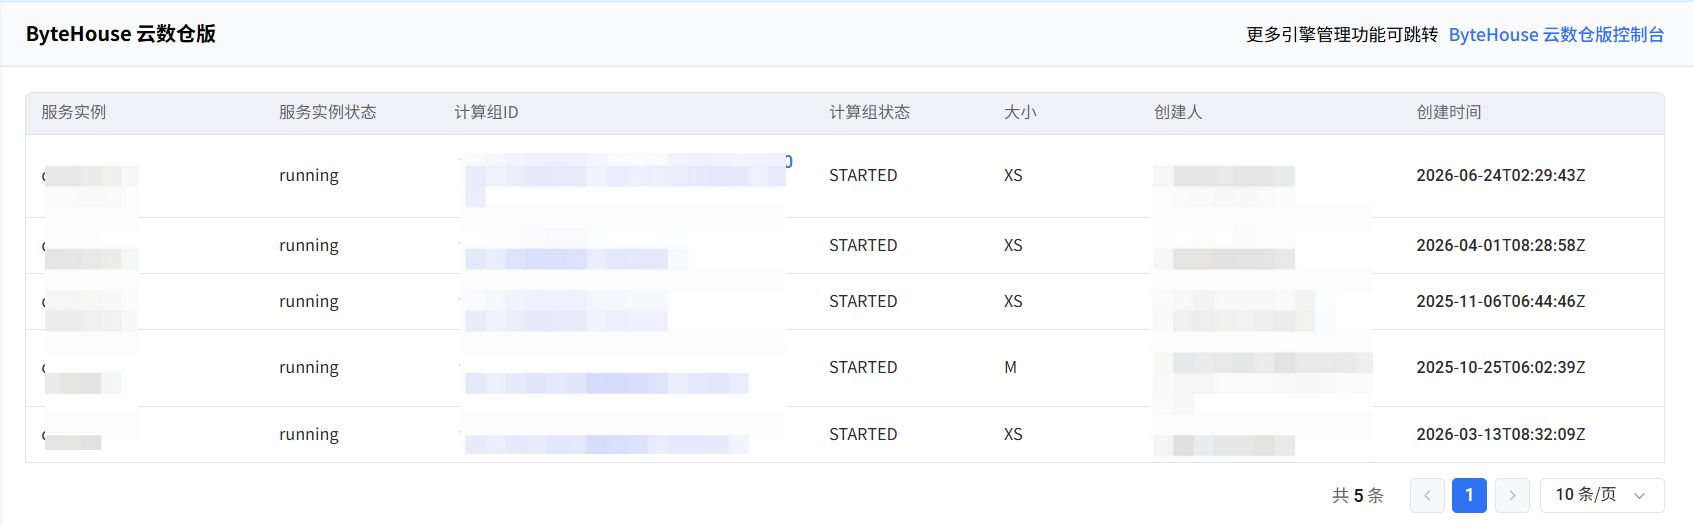1694x526 pixels.
Task: Click the 大小 column header
Action: (1020, 112)
